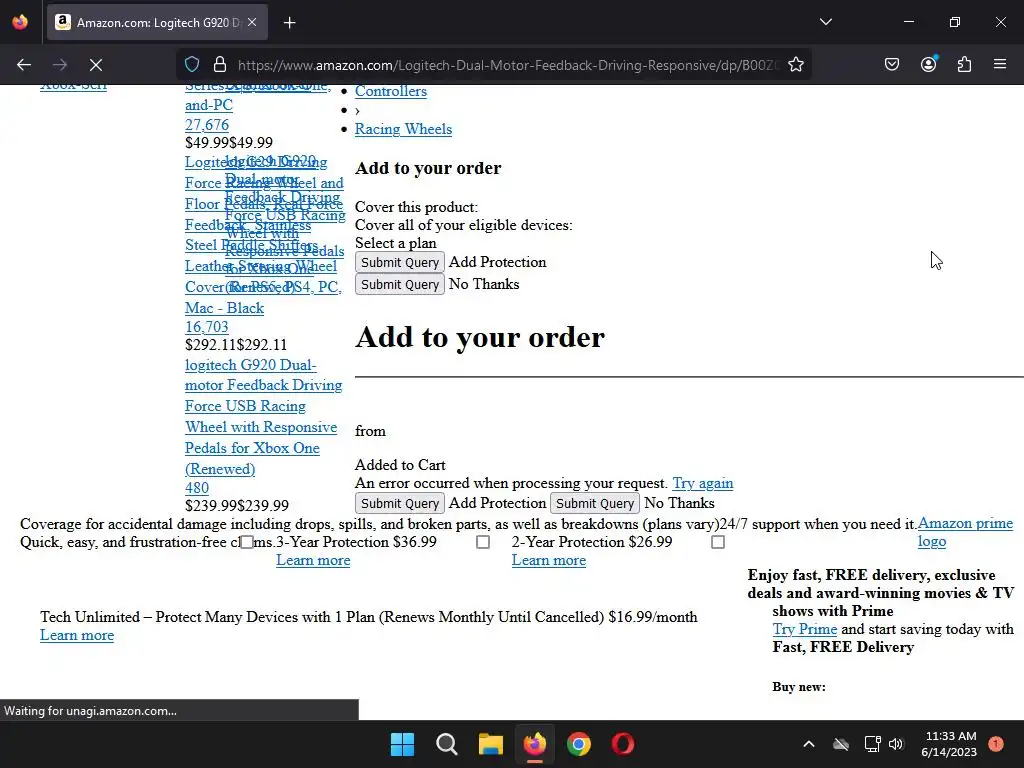Viewport: 1024px width, 768px height.
Task: Open taskbar Search magnifier
Action: (x=447, y=744)
